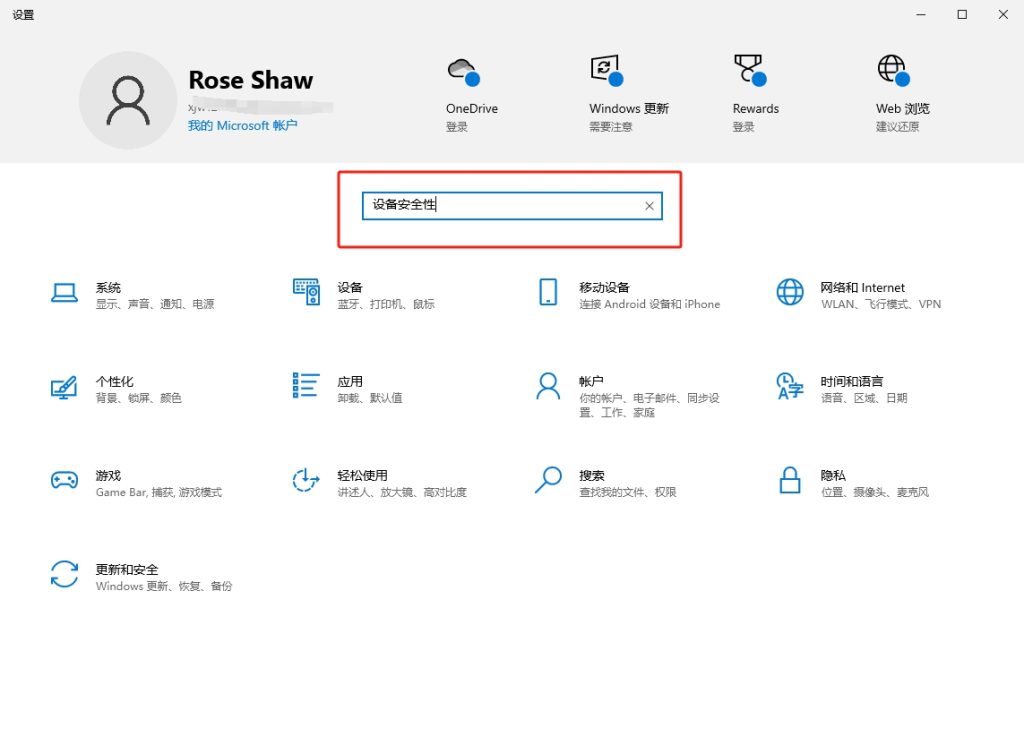Open the 移动设备 phone icon
The width and height of the screenshot is (1024, 745).
(548, 292)
